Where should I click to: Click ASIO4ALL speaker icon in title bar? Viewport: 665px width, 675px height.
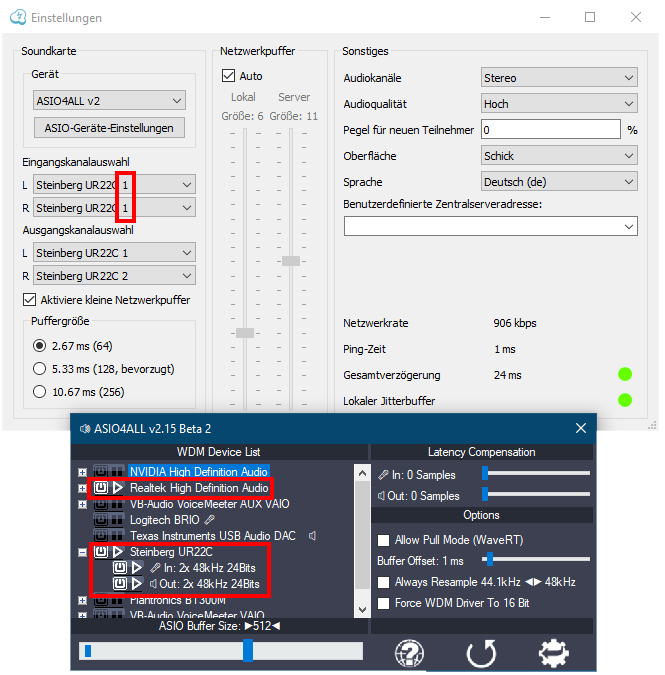click(x=85, y=428)
